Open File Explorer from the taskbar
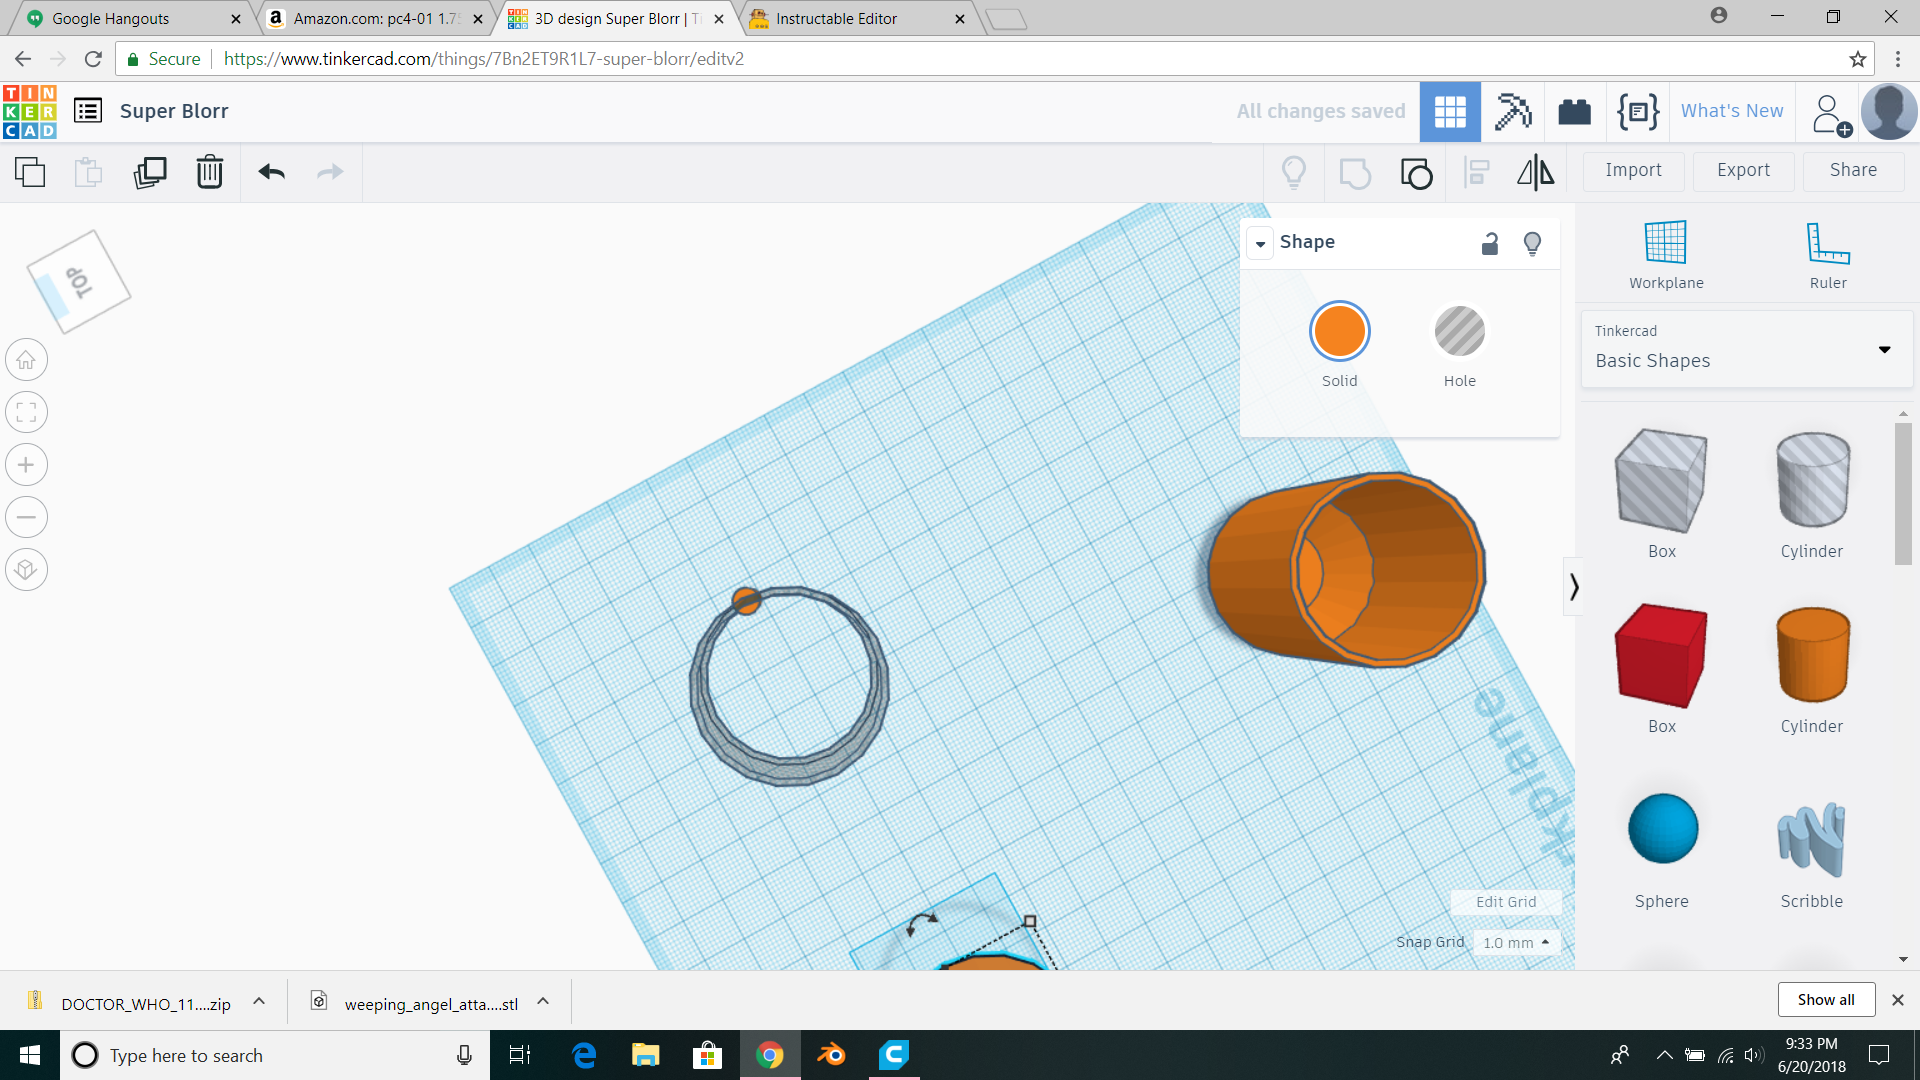This screenshot has height=1080, width=1920. (x=646, y=1055)
